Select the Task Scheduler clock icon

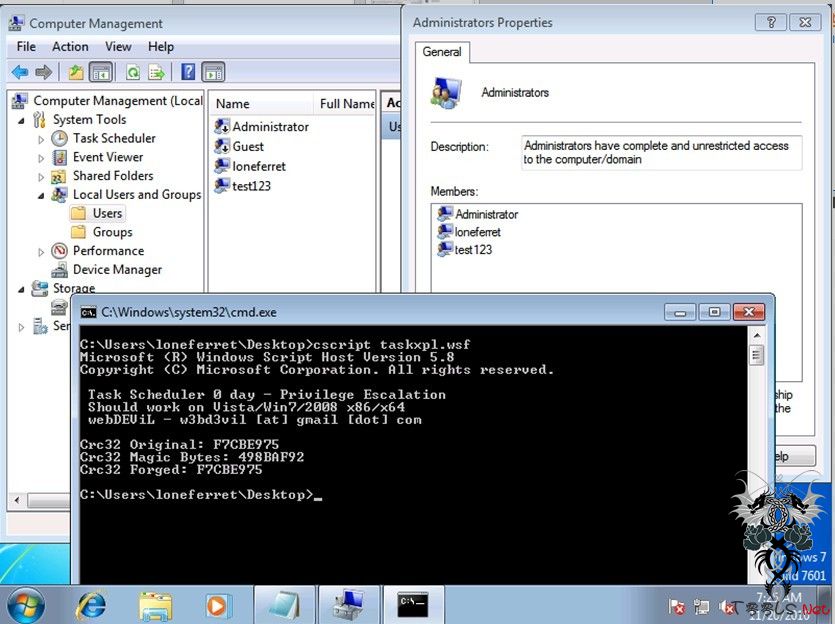click(x=59, y=138)
